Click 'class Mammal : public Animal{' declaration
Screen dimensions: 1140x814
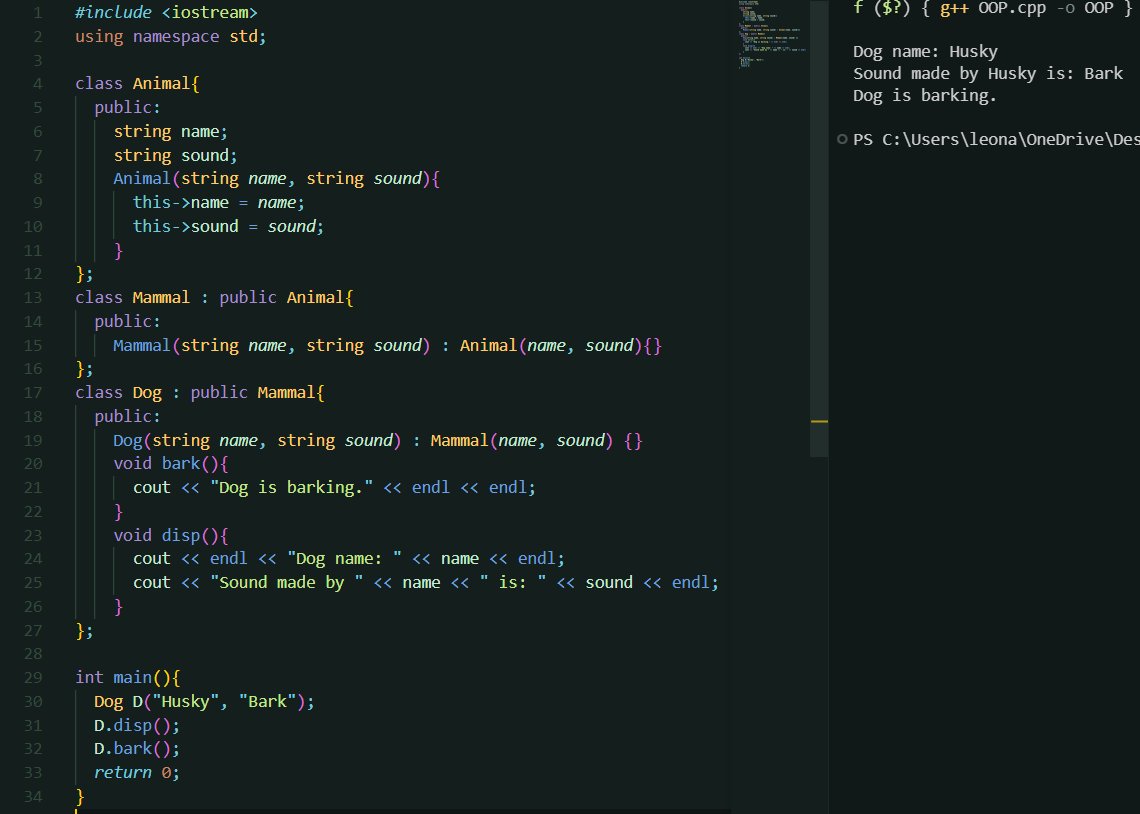[x=214, y=298]
